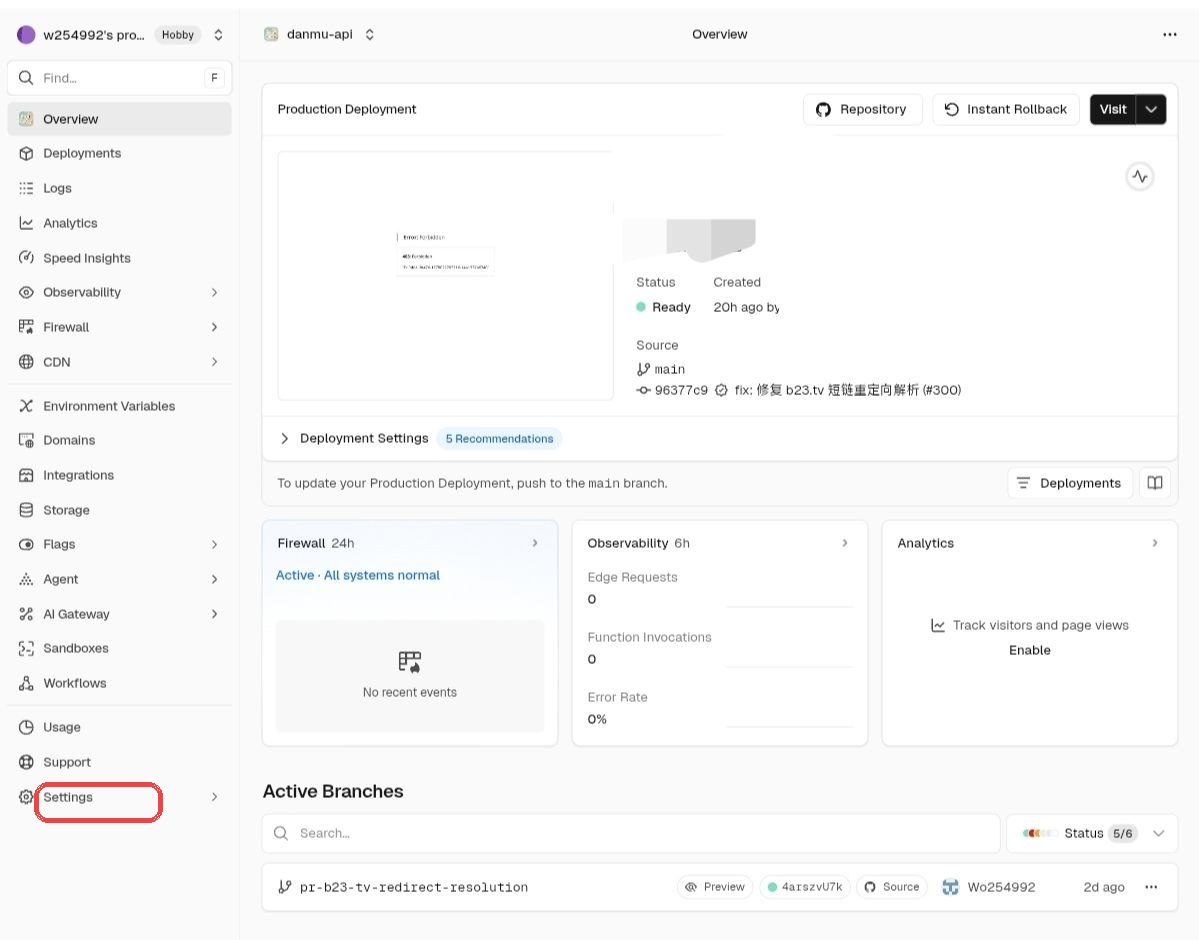The width and height of the screenshot is (1199, 940).
Task: Expand the Settings sidebar chevron
Action: (215, 796)
